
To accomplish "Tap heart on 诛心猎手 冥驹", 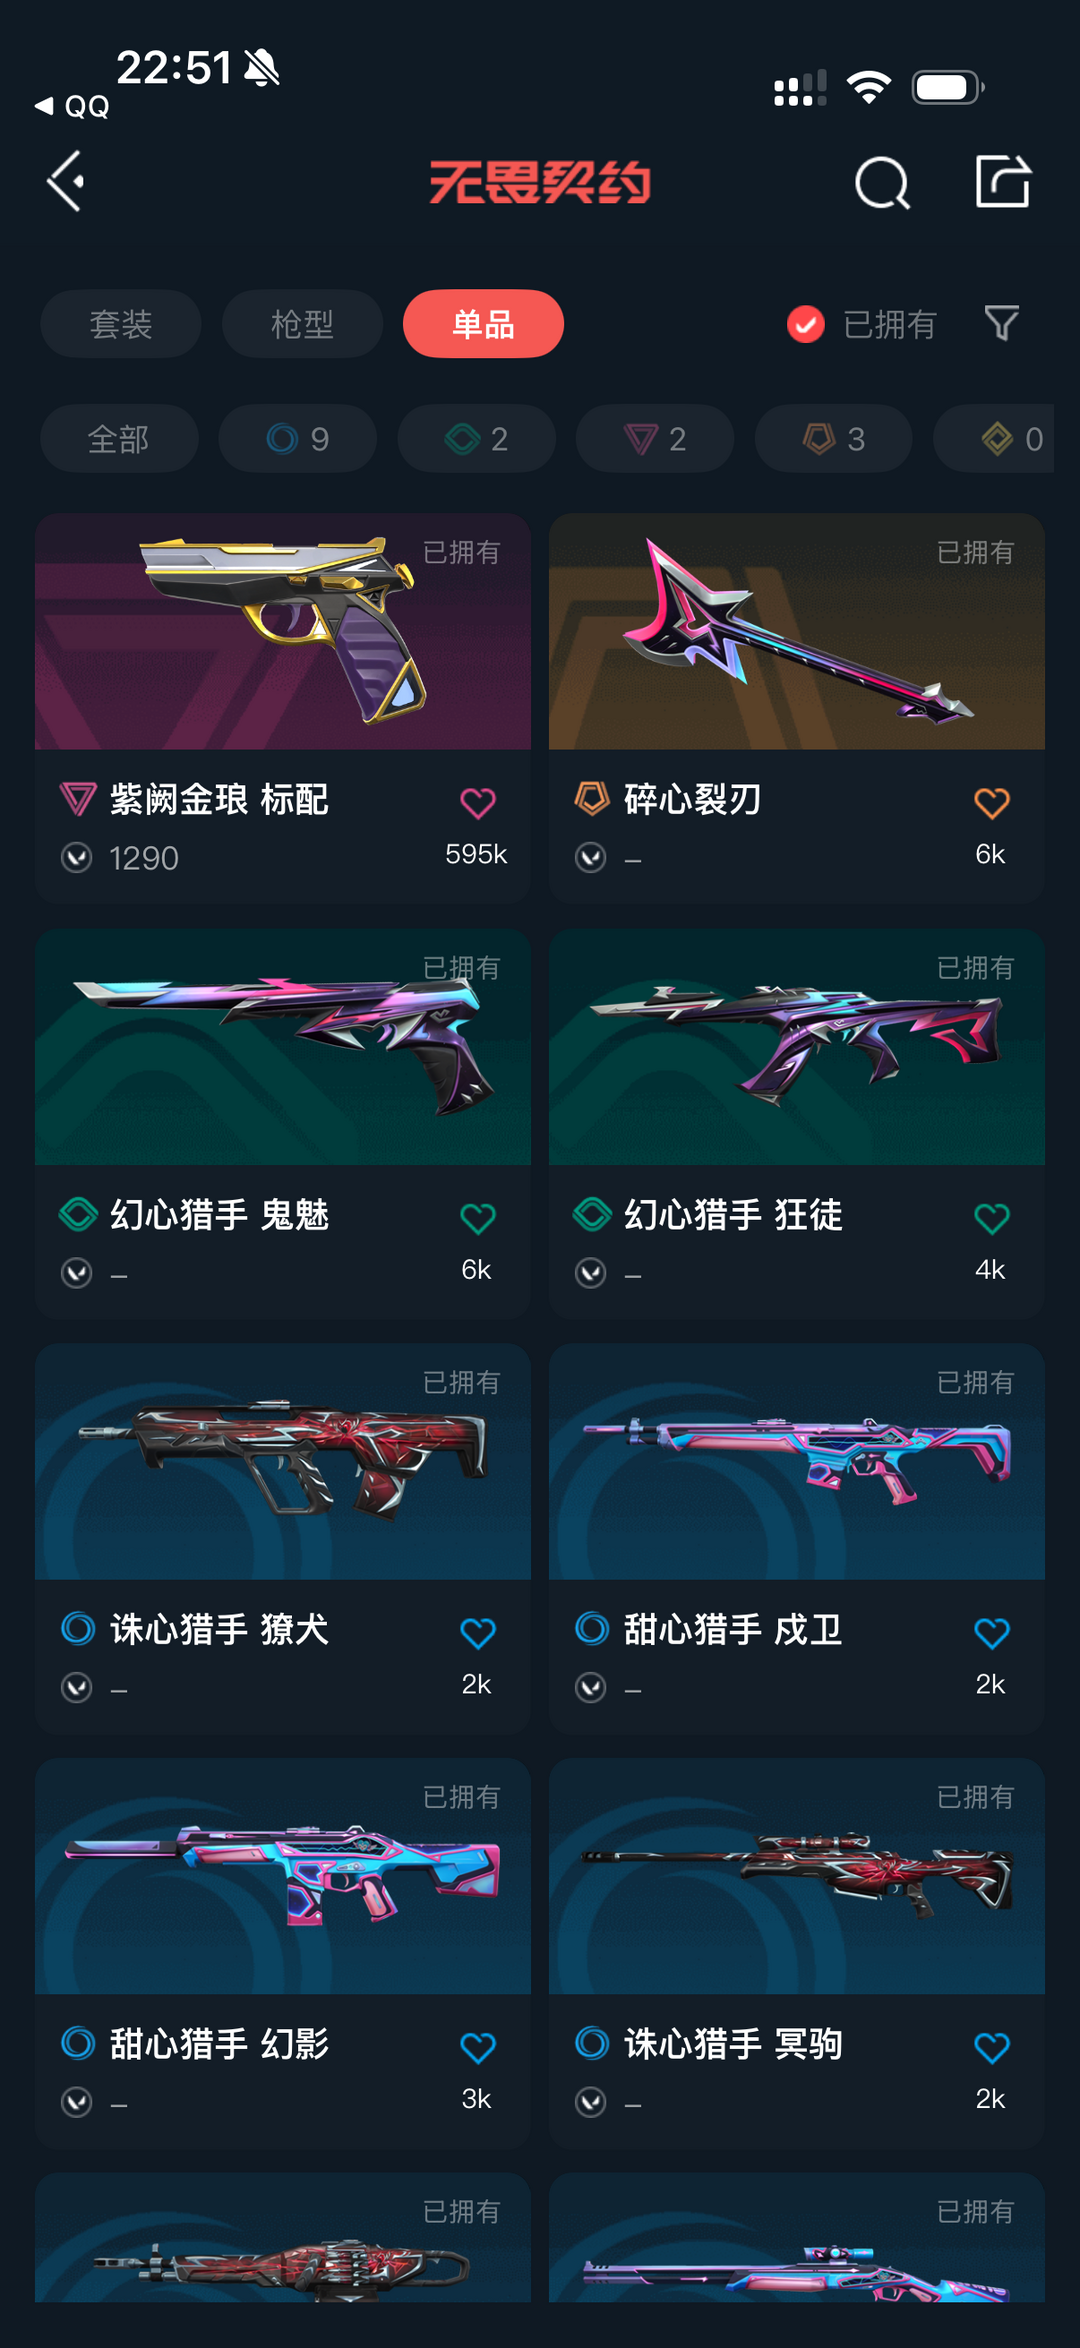I will [992, 2047].
